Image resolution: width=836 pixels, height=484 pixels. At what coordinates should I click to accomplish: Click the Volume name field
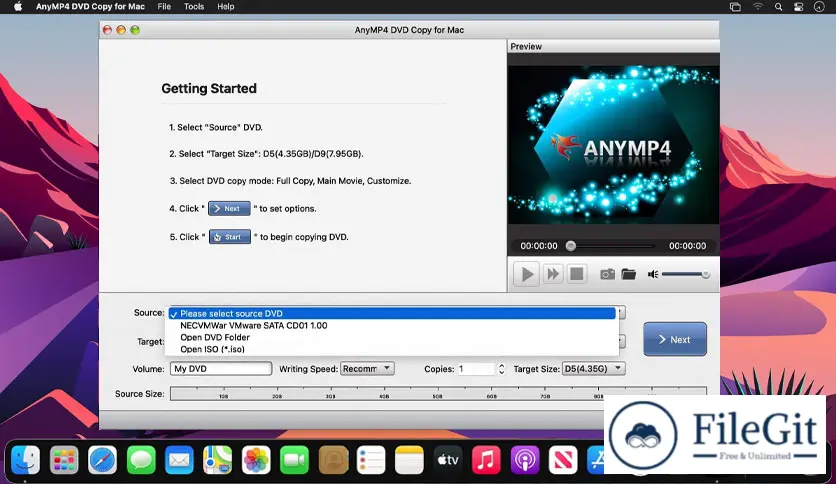(x=221, y=368)
